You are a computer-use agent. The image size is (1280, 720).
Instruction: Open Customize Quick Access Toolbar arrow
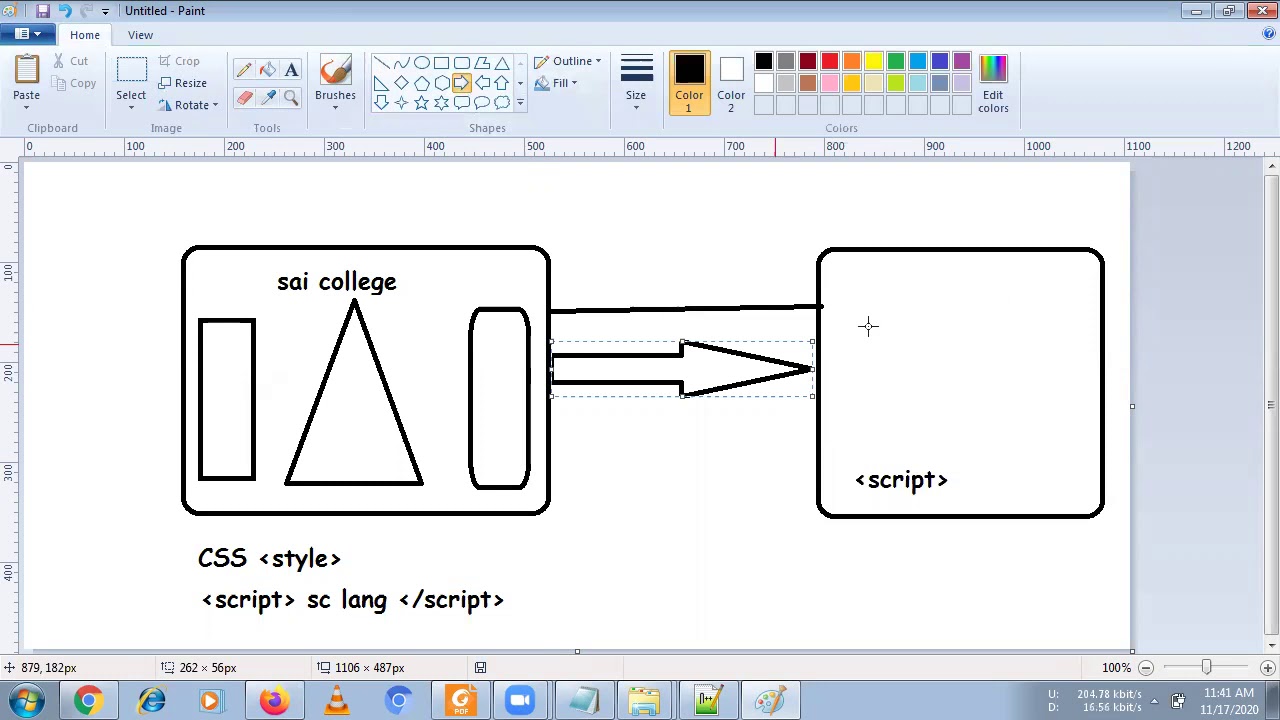pos(105,11)
